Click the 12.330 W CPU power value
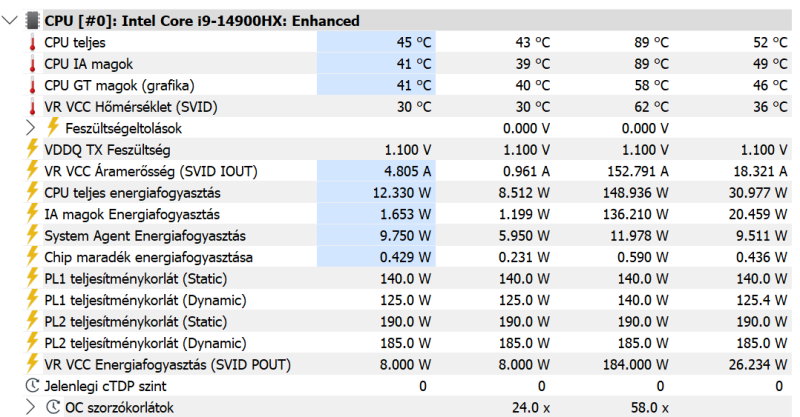 coord(402,192)
